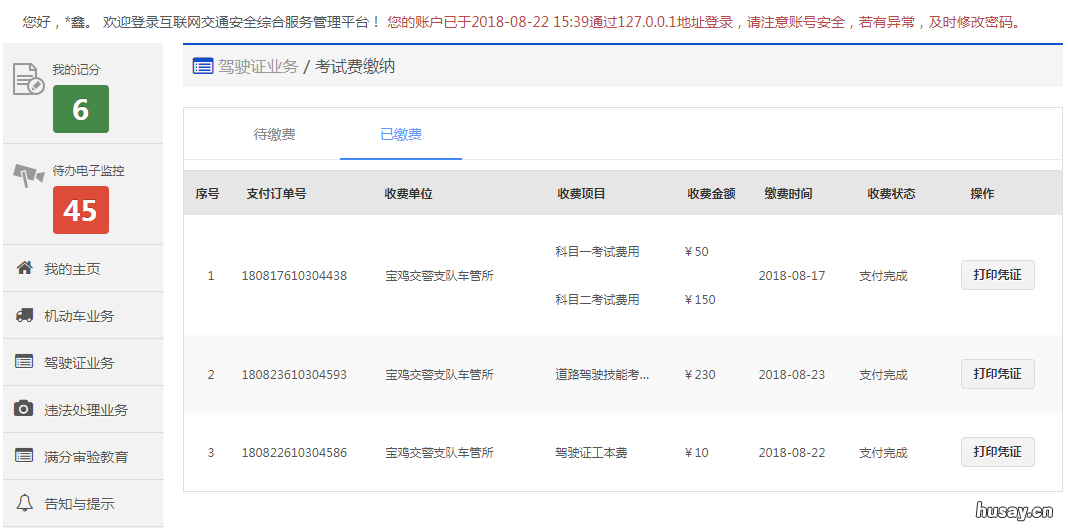Print receipt for order 180822610304586

pyautogui.click(x=998, y=452)
